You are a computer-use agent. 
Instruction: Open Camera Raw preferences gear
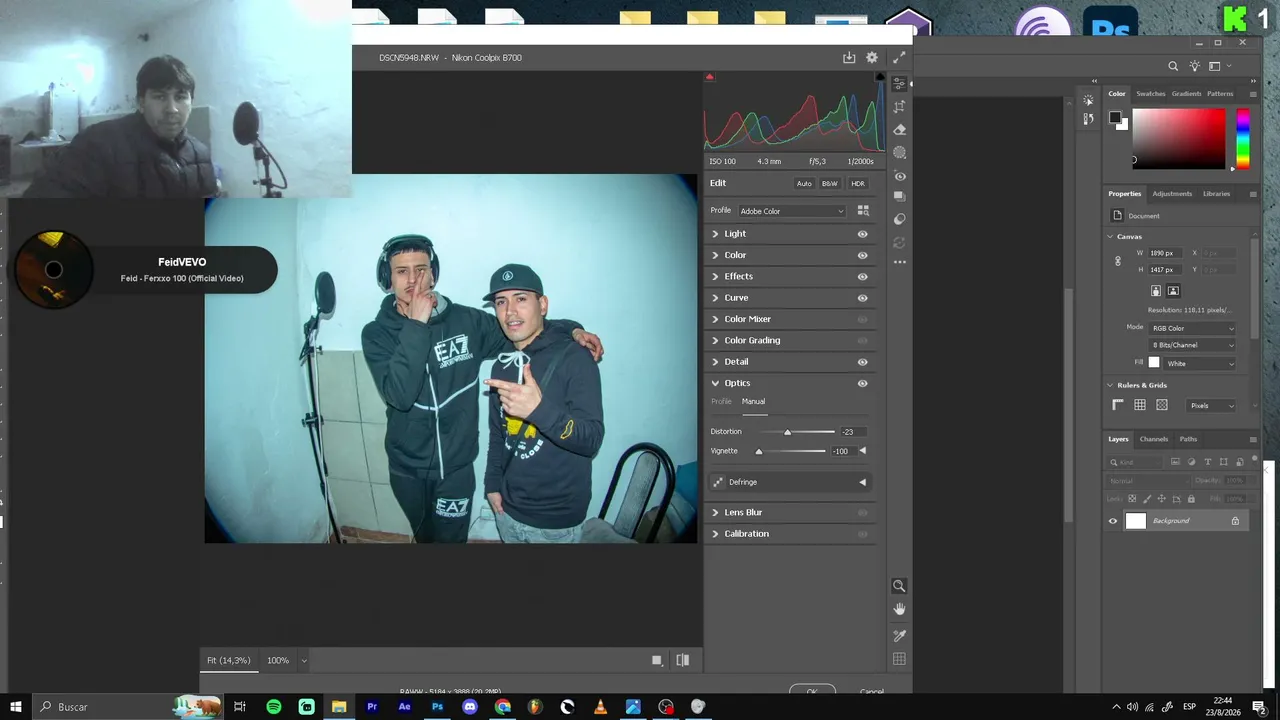(x=872, y=58)
